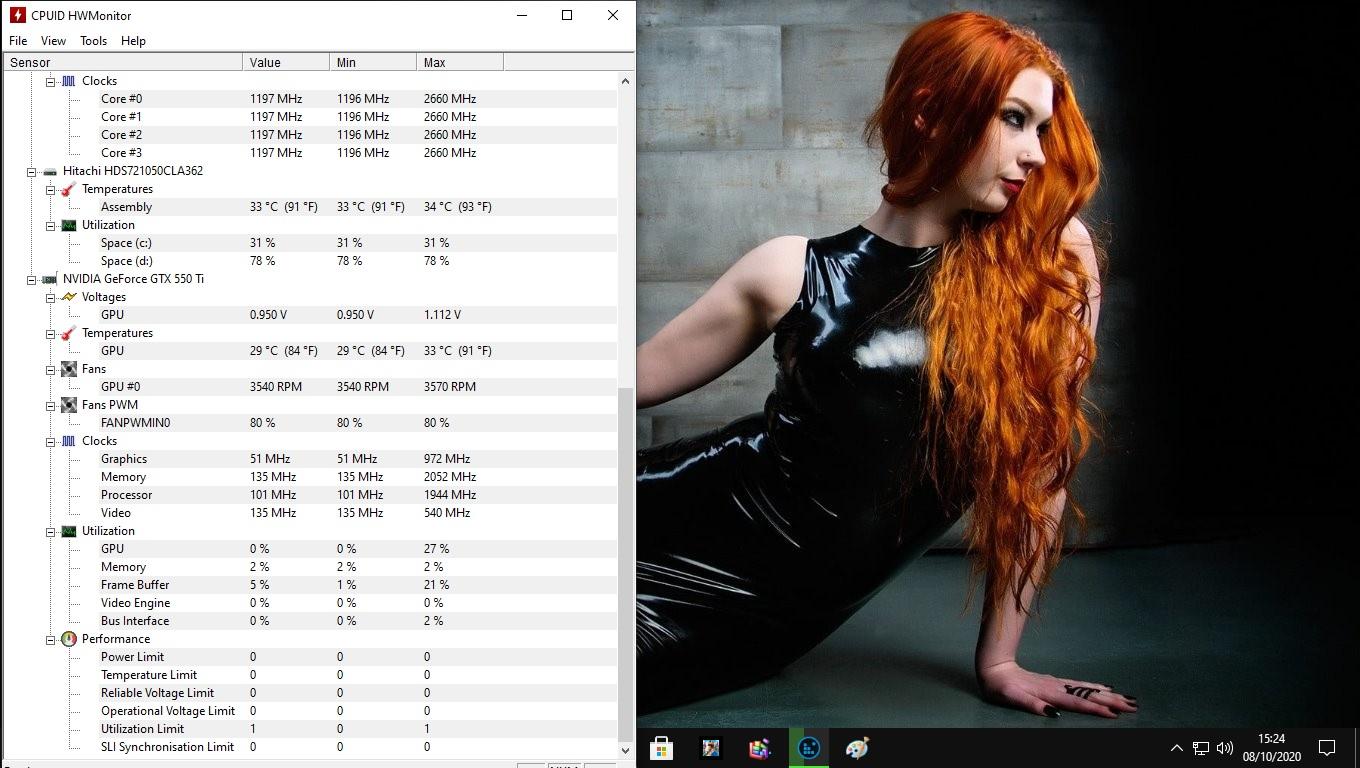Viewport: 1360px width, 768px height.
Task: Click the Hitachi Utilization chart icon
Action: coord(68,225)
